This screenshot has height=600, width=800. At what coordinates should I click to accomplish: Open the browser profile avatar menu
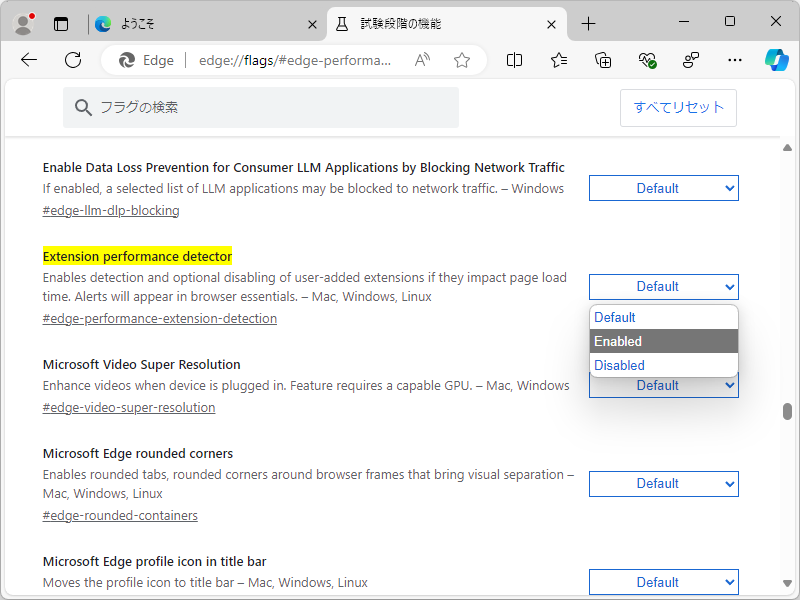(x=22, y=22)
